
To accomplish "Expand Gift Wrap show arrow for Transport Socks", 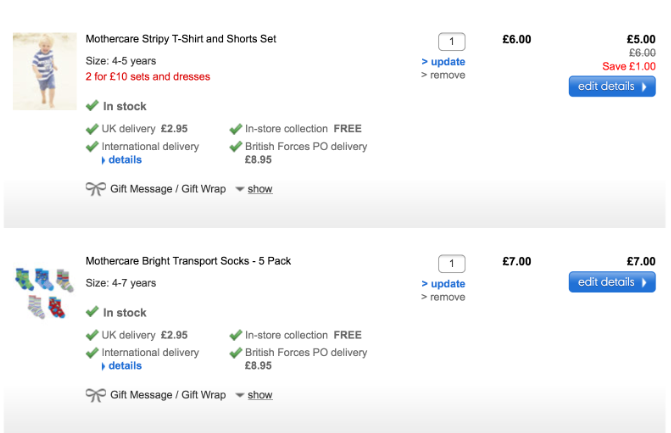I will coord(240,395).
